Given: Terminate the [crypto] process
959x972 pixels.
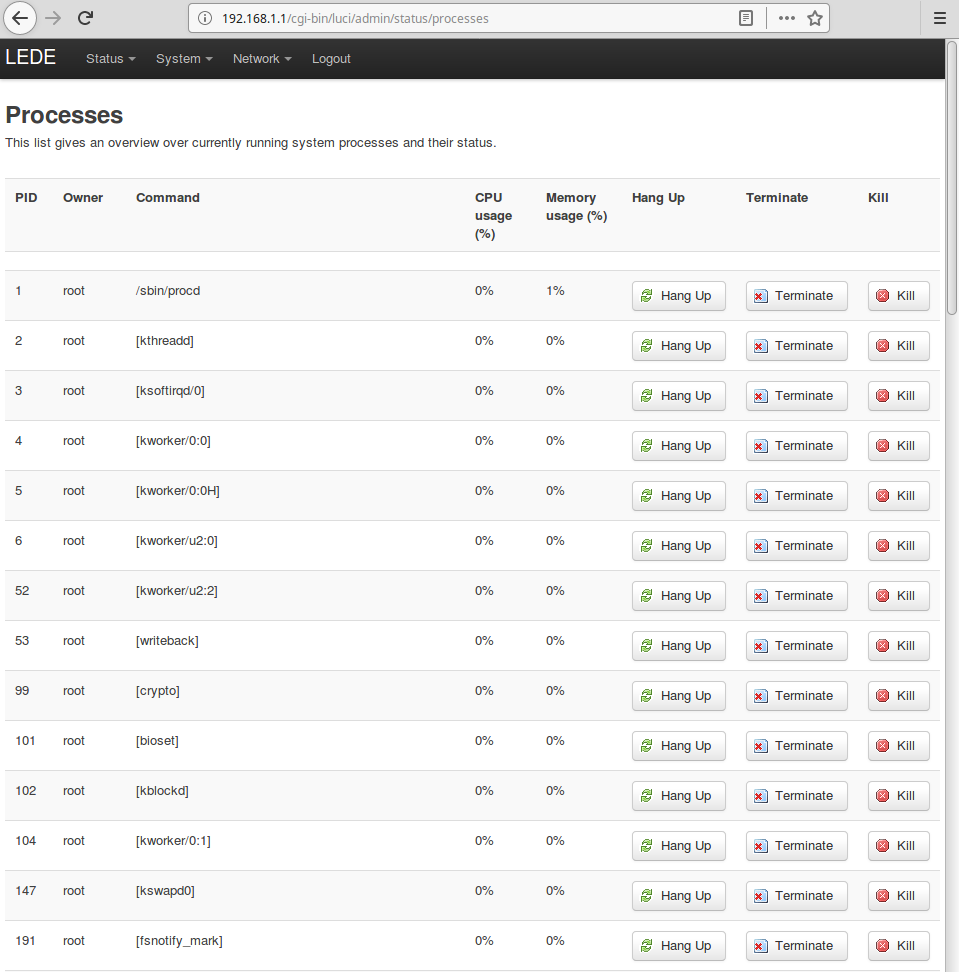Looking at the screenshot, I should [x=796, y=696].
